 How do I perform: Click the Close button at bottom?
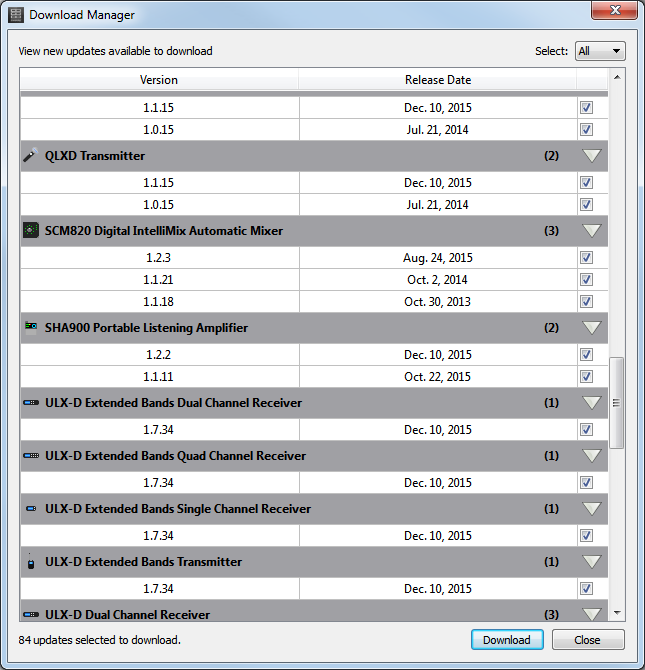(587, 640)
